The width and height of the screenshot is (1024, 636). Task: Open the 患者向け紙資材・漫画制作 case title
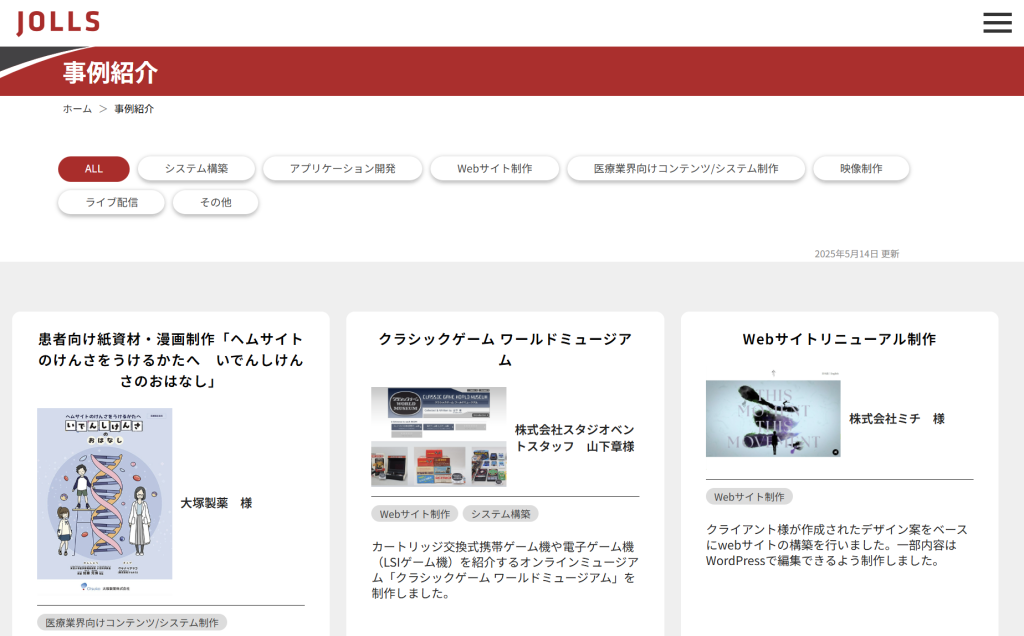click(170, 360)
